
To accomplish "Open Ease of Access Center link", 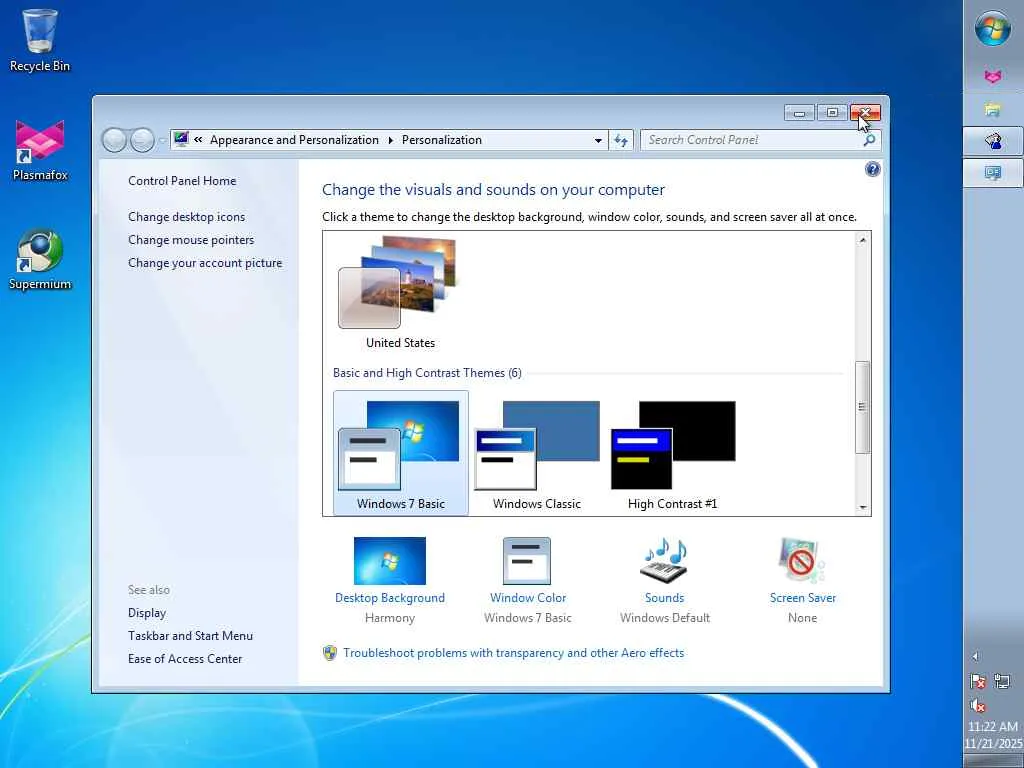I will [x=185, y=658].
